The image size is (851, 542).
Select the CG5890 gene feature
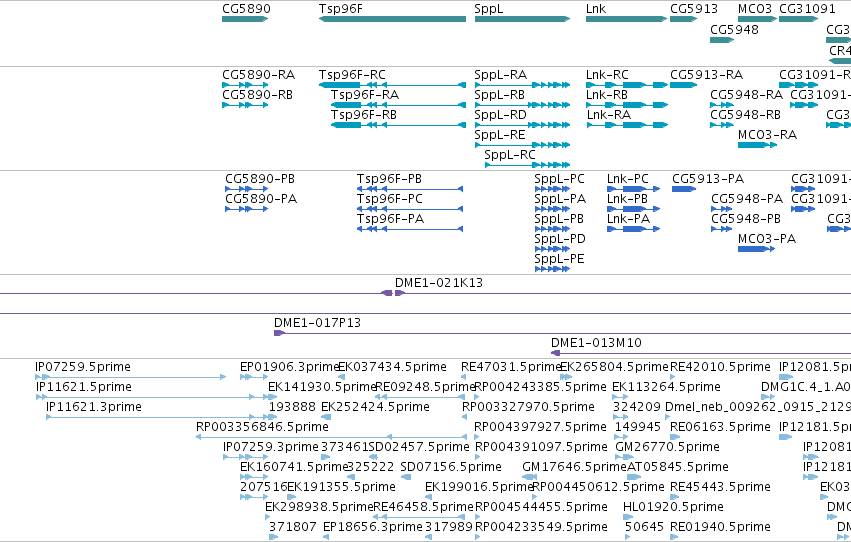tap(245, 19)
